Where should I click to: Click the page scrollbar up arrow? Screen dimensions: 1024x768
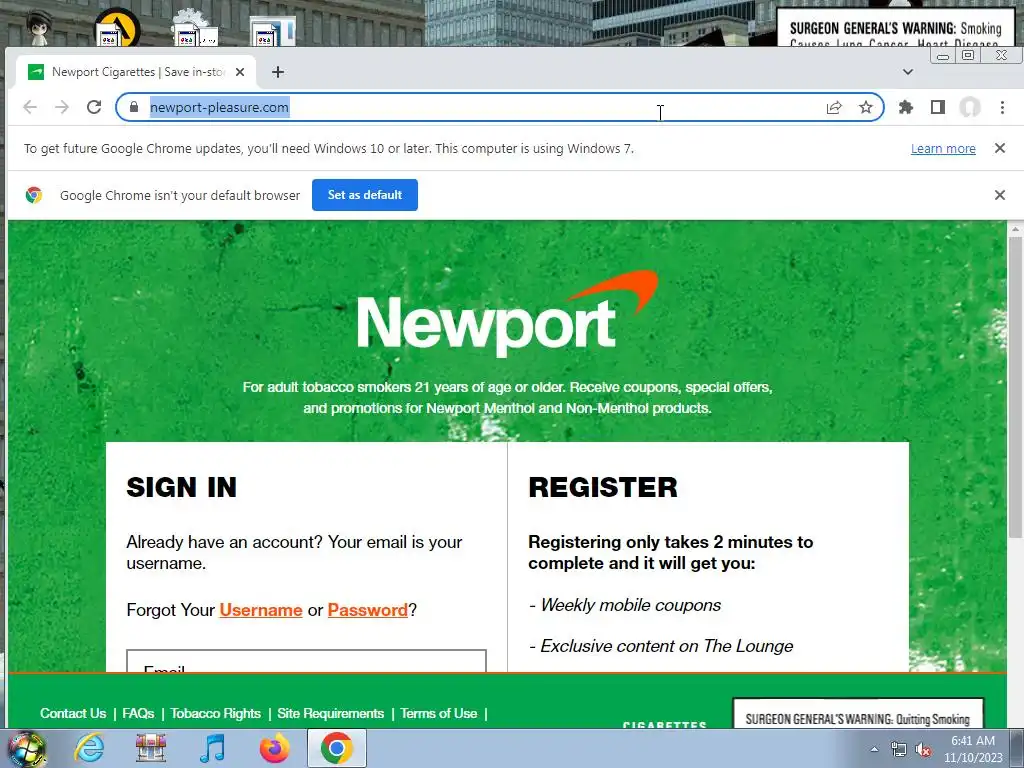click(x=1015, y=229)
